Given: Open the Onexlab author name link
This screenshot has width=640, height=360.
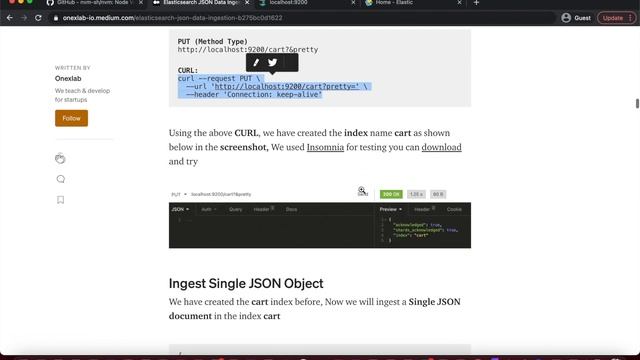Looking at the screenshot, I should click(68, 78).
